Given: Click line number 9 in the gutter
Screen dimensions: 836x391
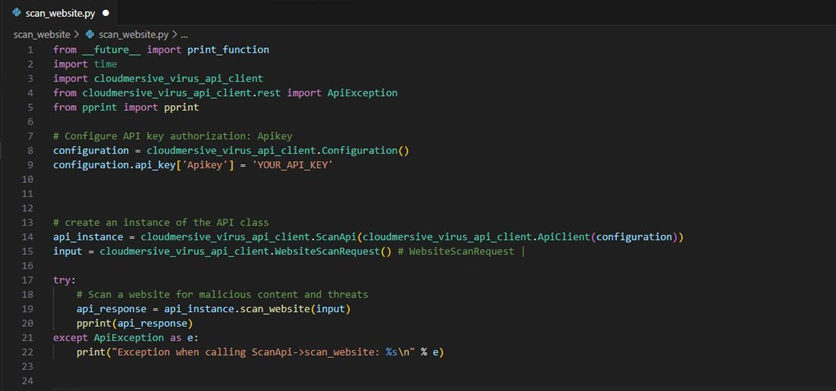Looking at the screenshot, I should (x=30, y=165).
